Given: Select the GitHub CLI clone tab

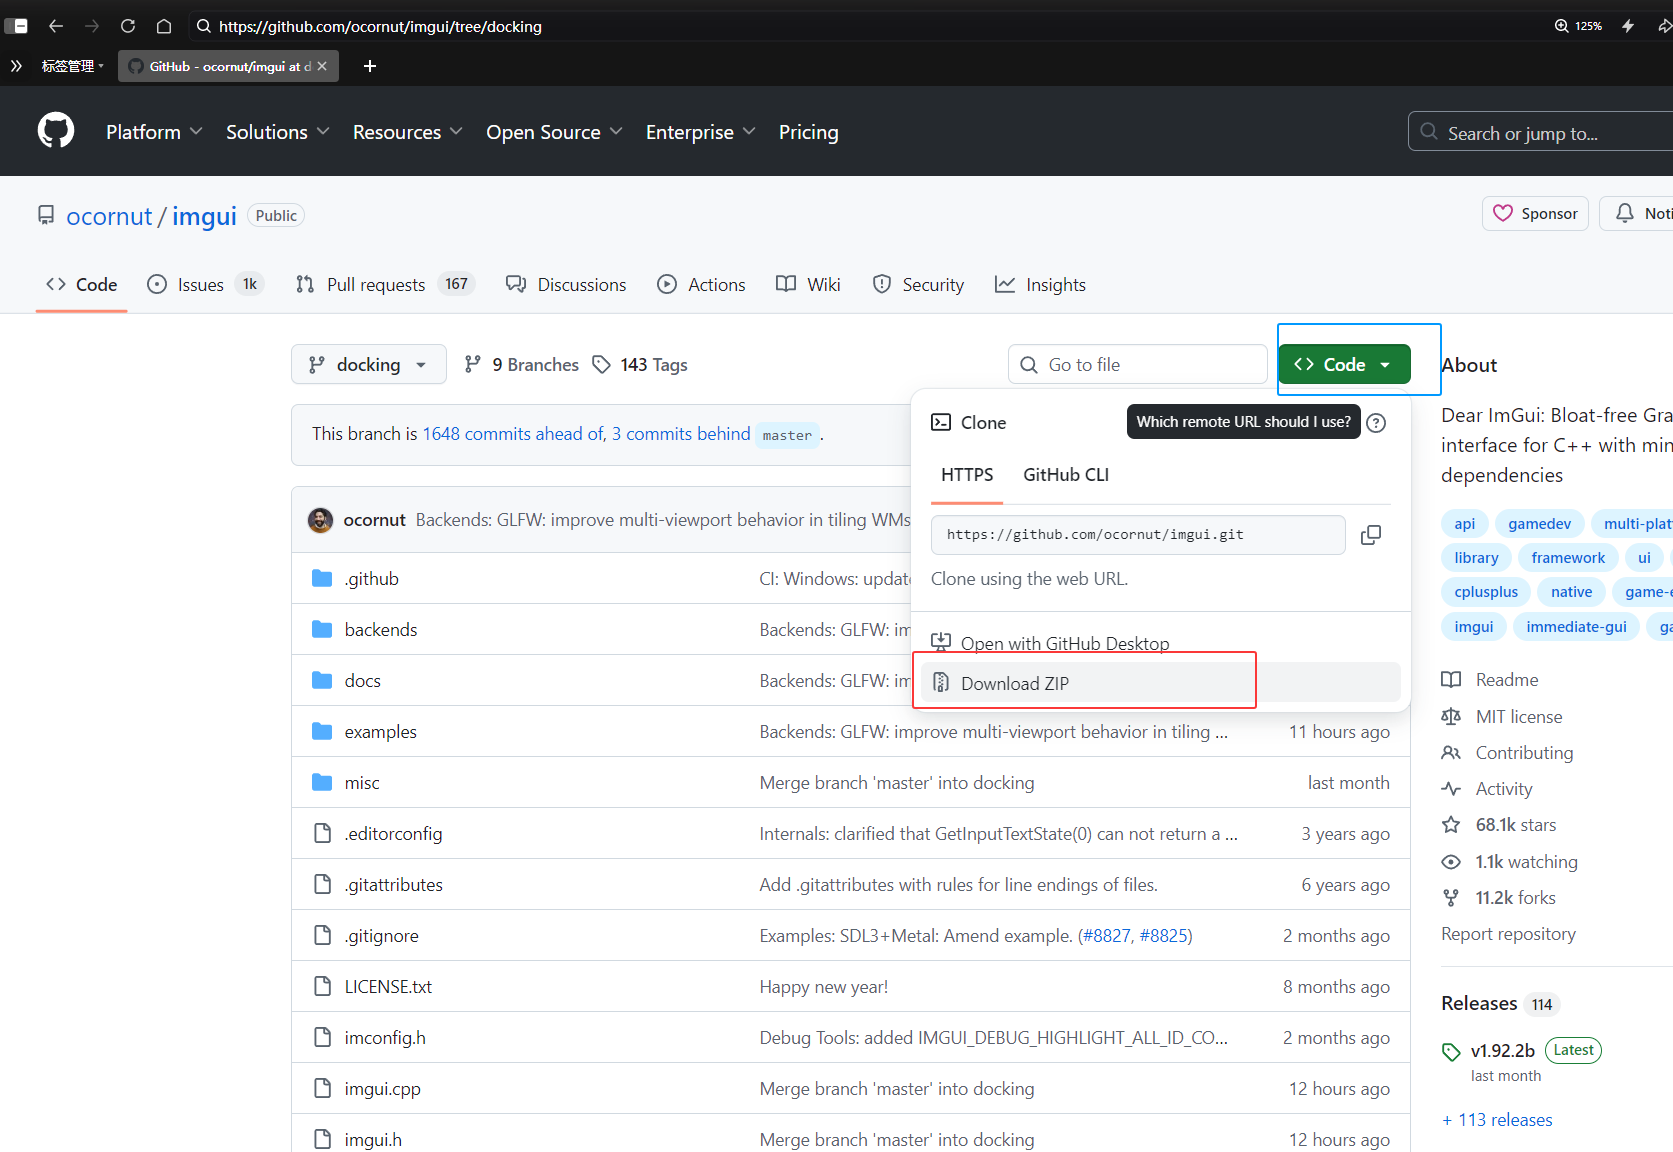Looking at the screenshot, I should click(x=1066, y=475).
